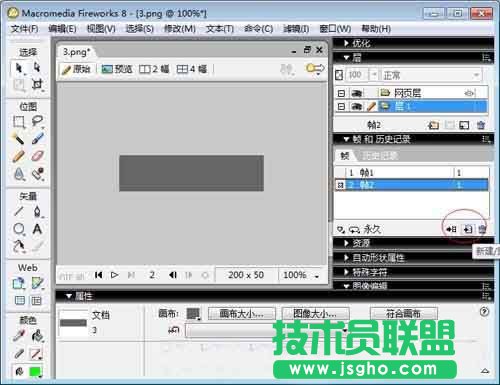Toggle hide slices and hotspots button
Screen dimensions: 500x385
click(x=20, y=301)
